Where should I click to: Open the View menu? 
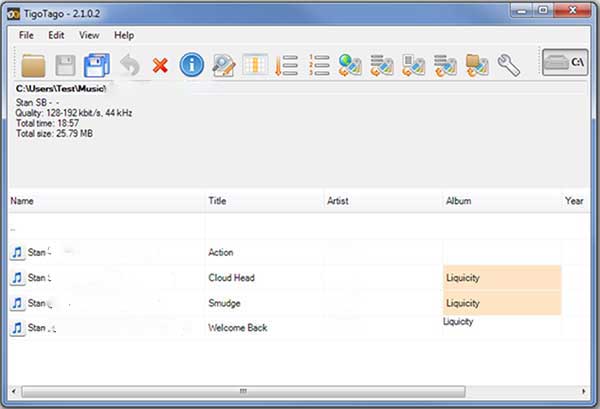pos(89,35)
